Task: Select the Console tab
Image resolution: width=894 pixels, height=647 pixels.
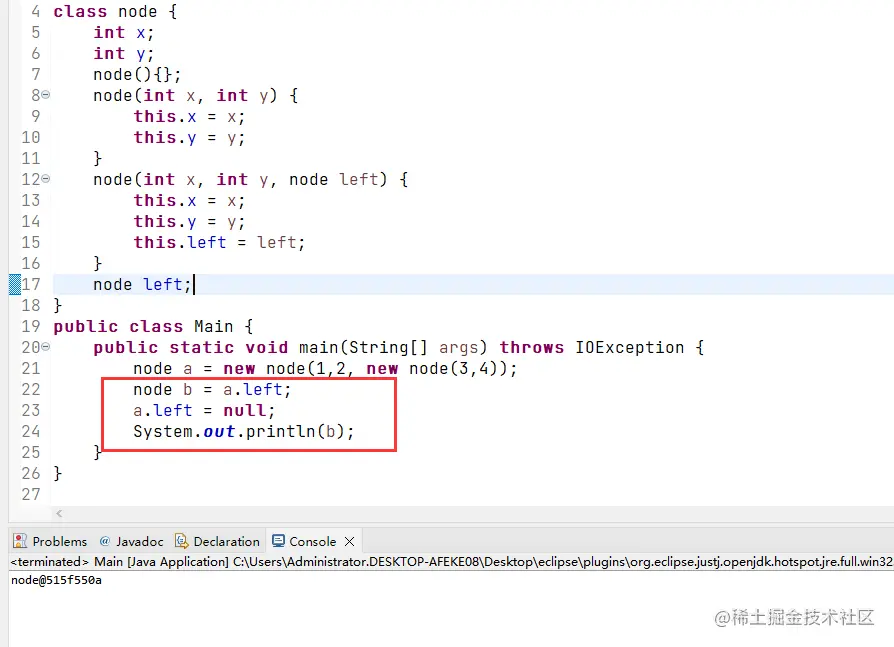Action: pos(312,541)
